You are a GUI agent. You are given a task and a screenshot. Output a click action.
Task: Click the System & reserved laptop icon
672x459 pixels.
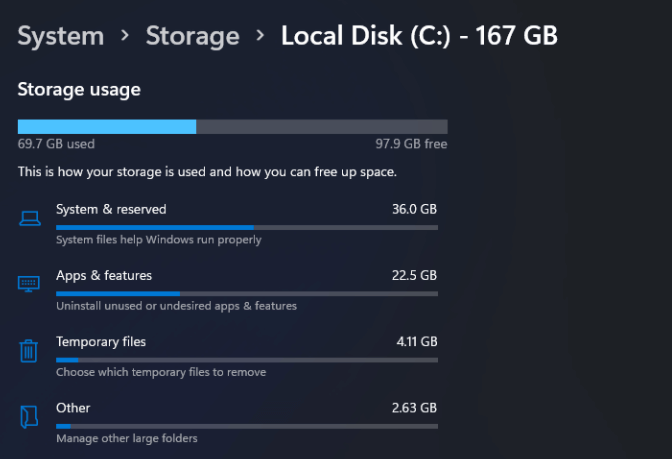click(x=29, y=217)
